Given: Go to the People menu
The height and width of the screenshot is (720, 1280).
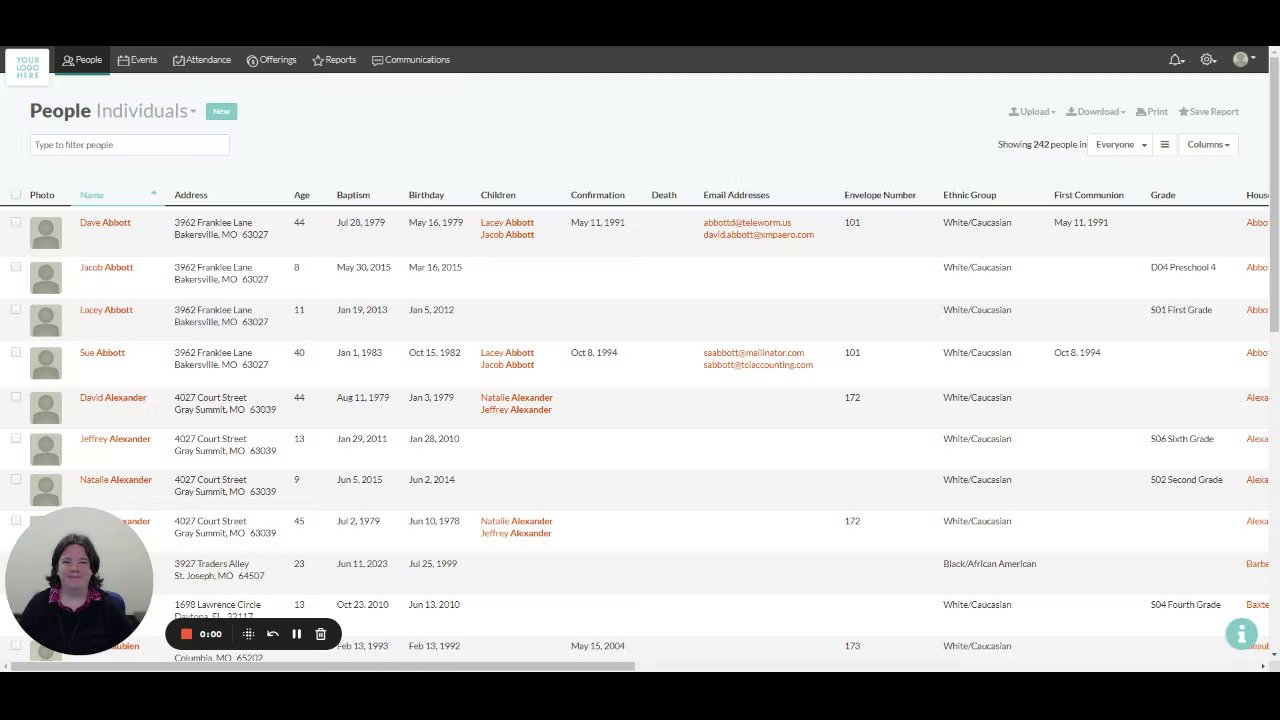Looking at the screenshot, I should (82, 60).
